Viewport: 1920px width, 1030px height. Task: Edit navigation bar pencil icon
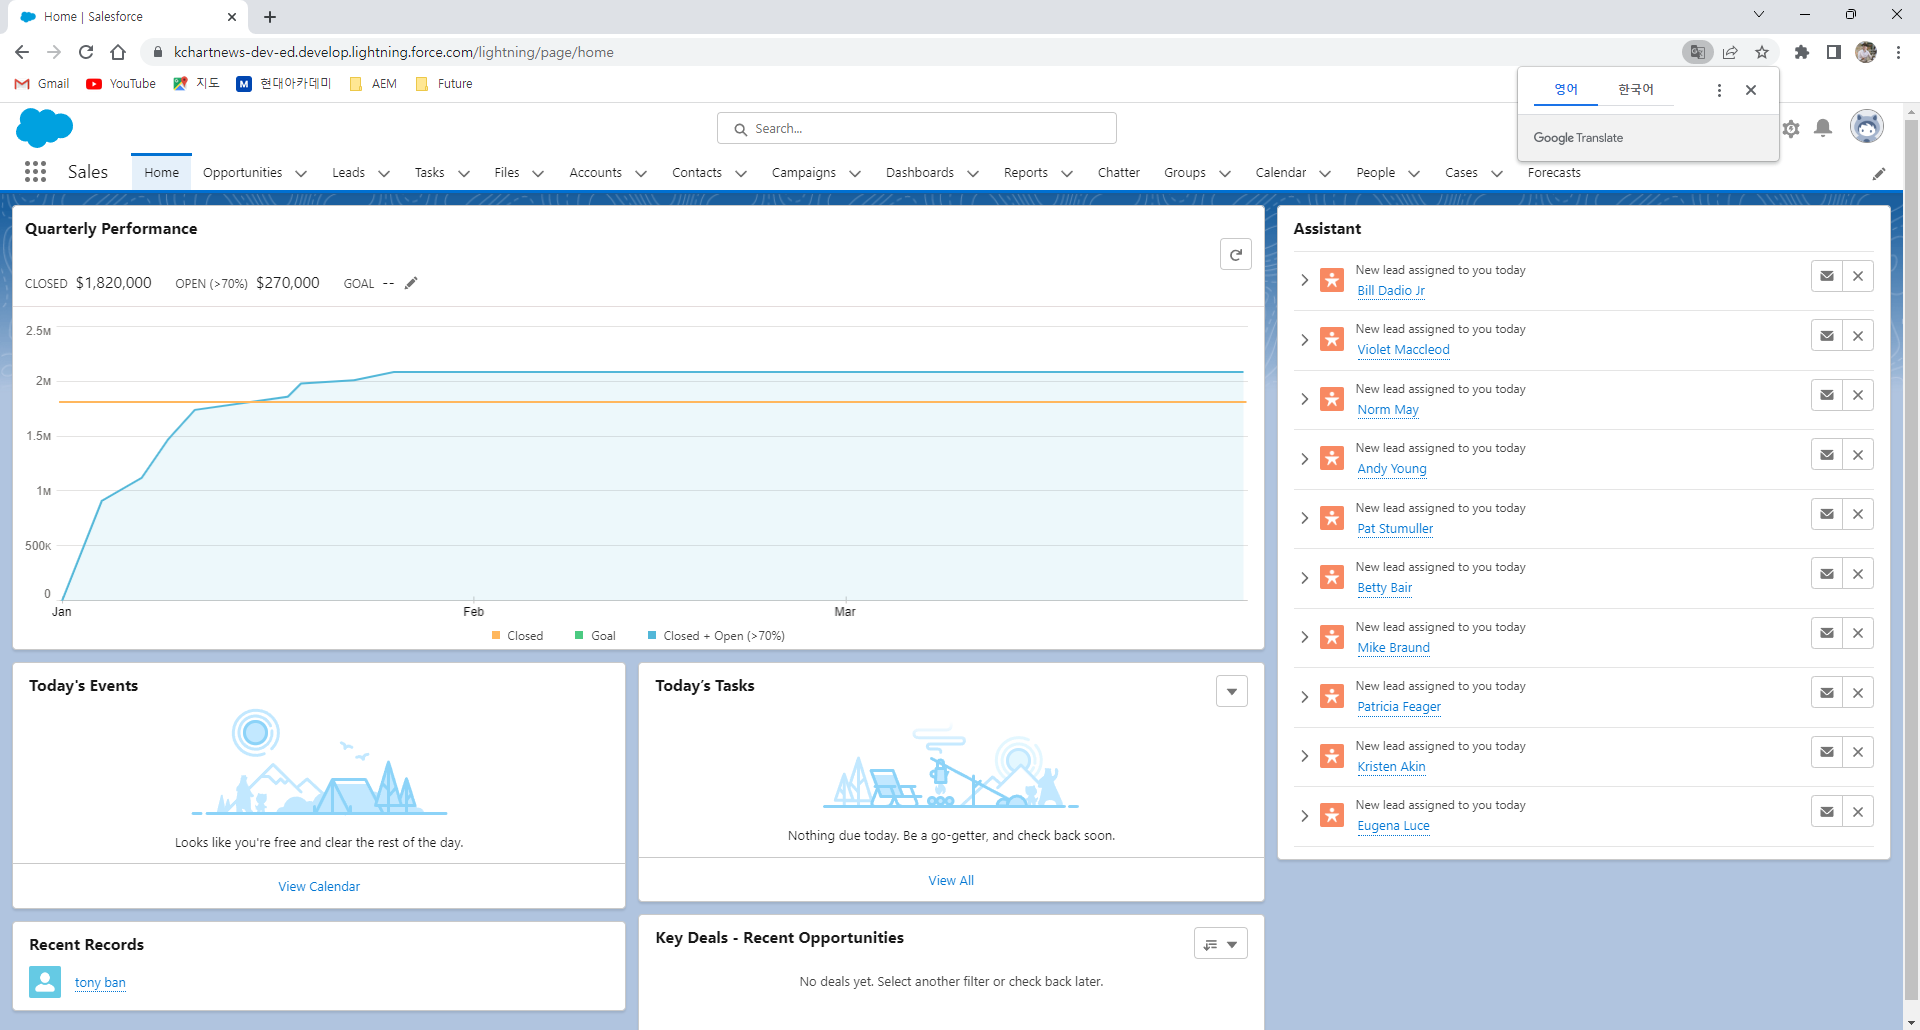pyautogui.click(x=1879, y=173)
